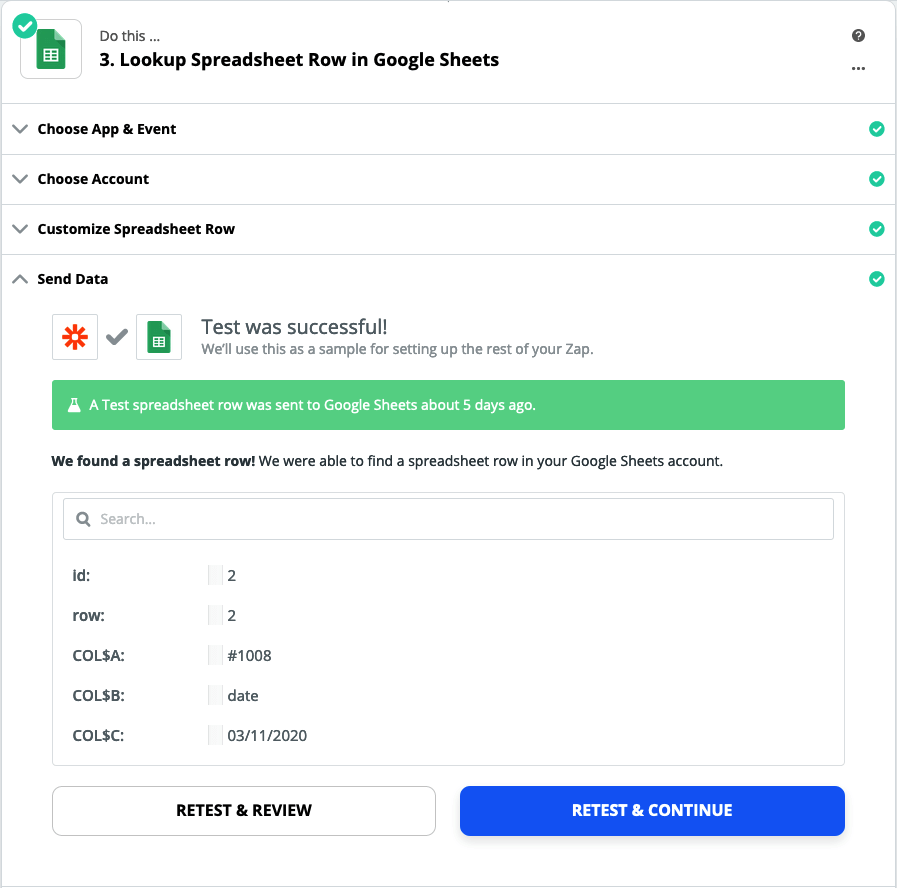Click the green Google Sheets icon beside checkmark
897x888 pixels.
(159, 337)
